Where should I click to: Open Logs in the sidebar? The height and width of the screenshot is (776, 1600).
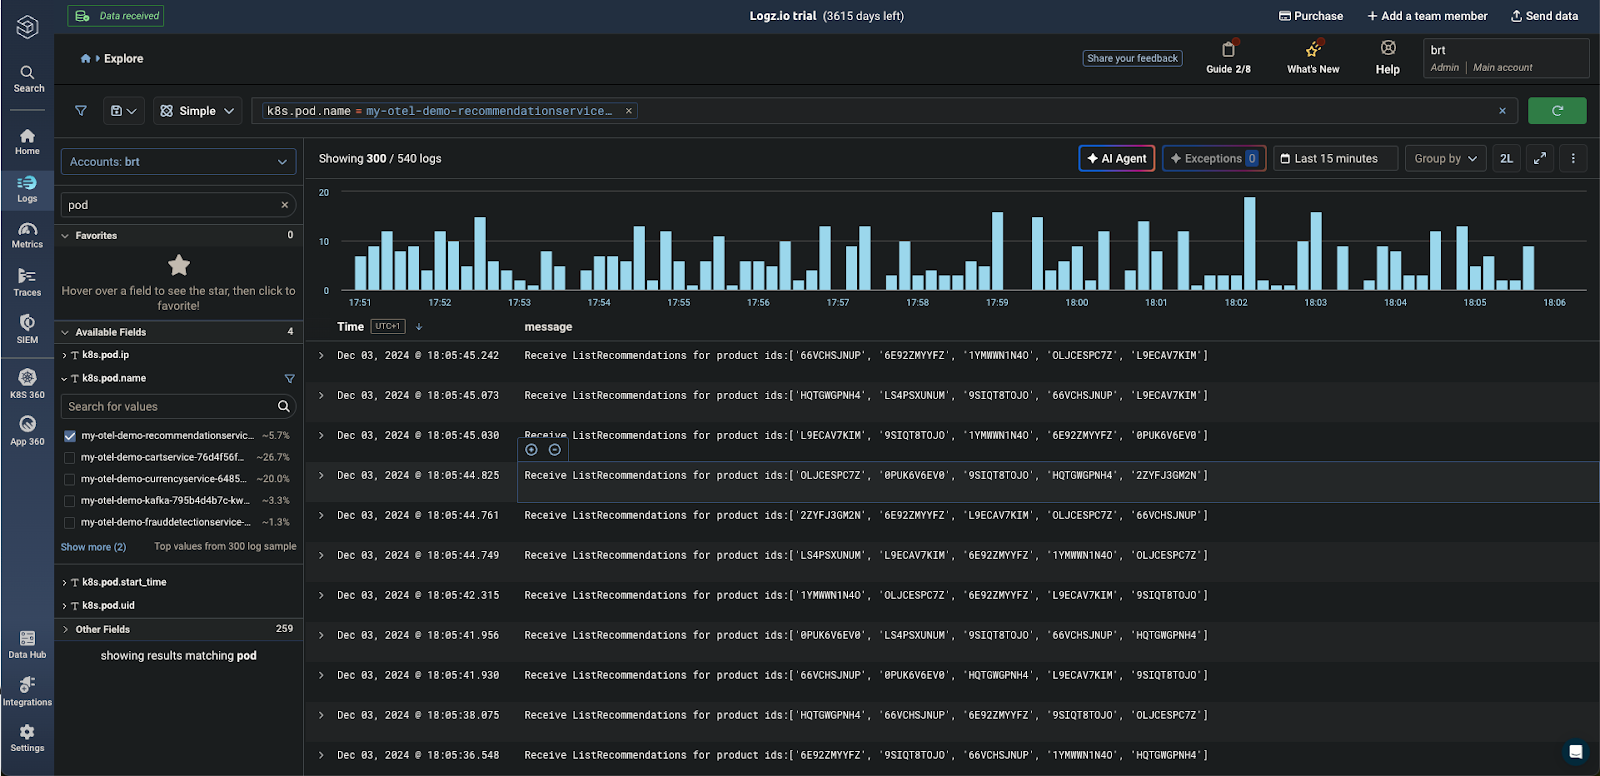(x=27, y=189)
